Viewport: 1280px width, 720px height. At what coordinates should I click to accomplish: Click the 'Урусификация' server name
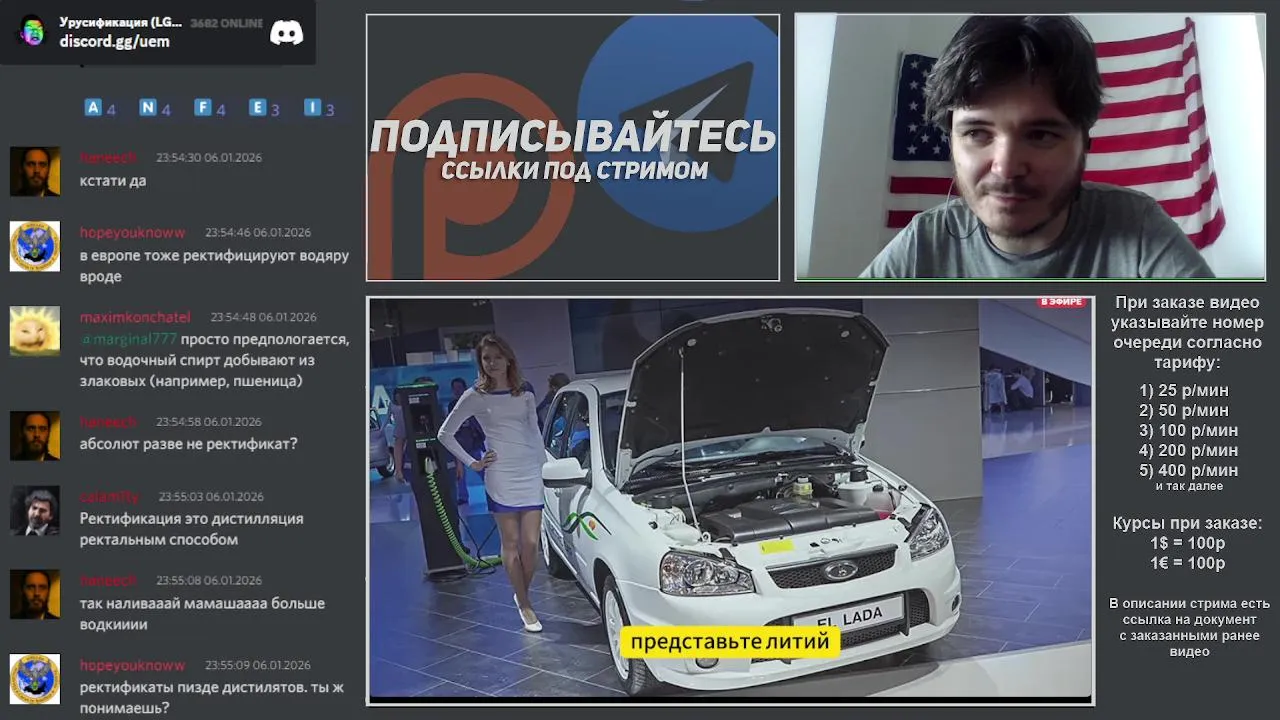(120, 22)
